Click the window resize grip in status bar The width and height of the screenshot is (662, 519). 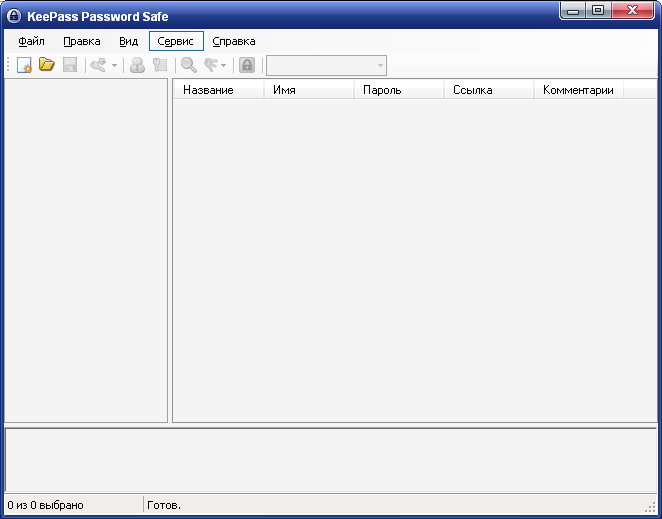pos(650,506)
